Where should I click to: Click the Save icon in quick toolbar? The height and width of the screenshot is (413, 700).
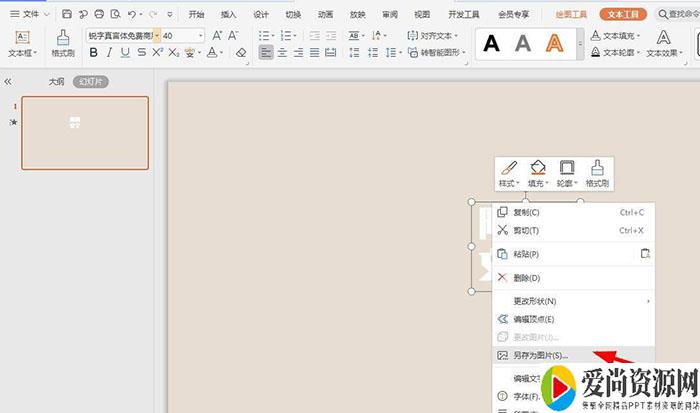[66, 15]
